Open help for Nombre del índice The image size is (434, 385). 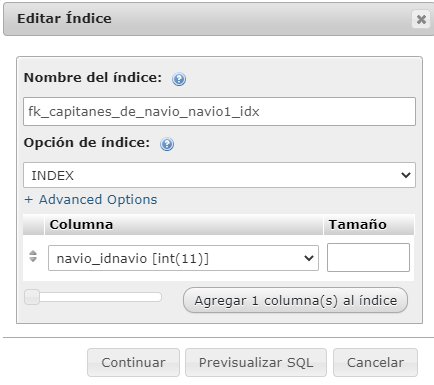click(x=179, y=79)
